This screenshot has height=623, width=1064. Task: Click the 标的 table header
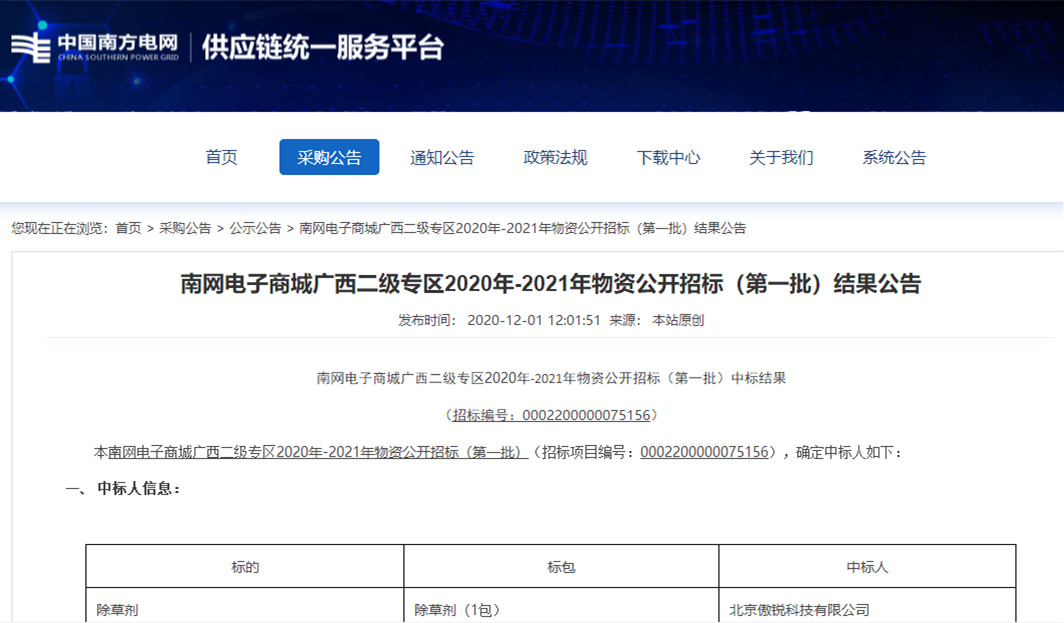click(x=245, y=567)
